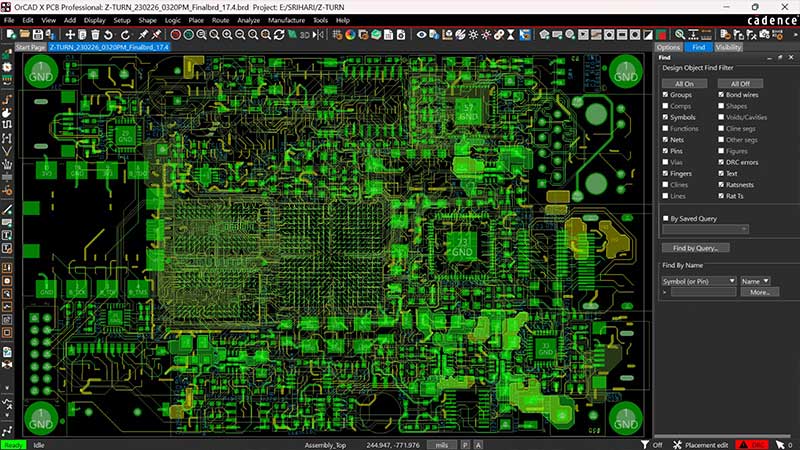
Task: Open the Analyze menu
Action: [248, 20]
